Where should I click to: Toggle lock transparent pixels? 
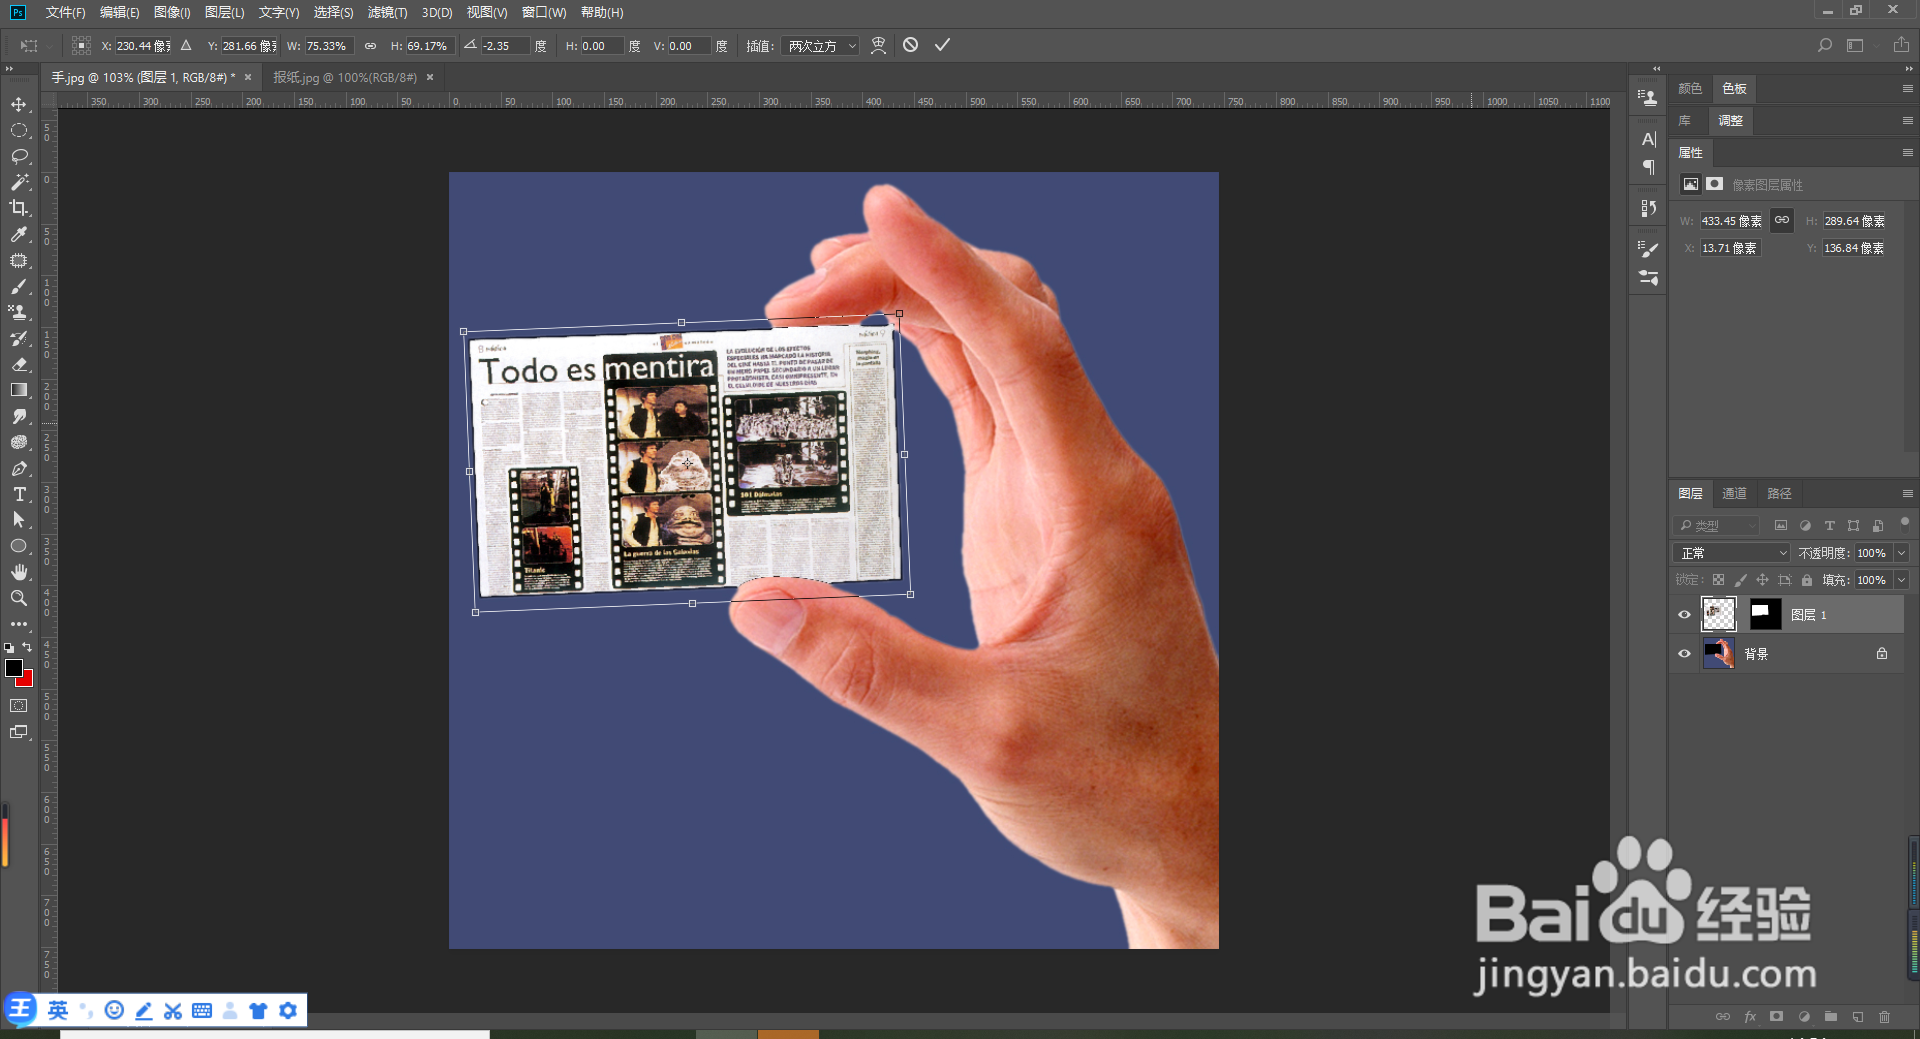click(1718, 580)
